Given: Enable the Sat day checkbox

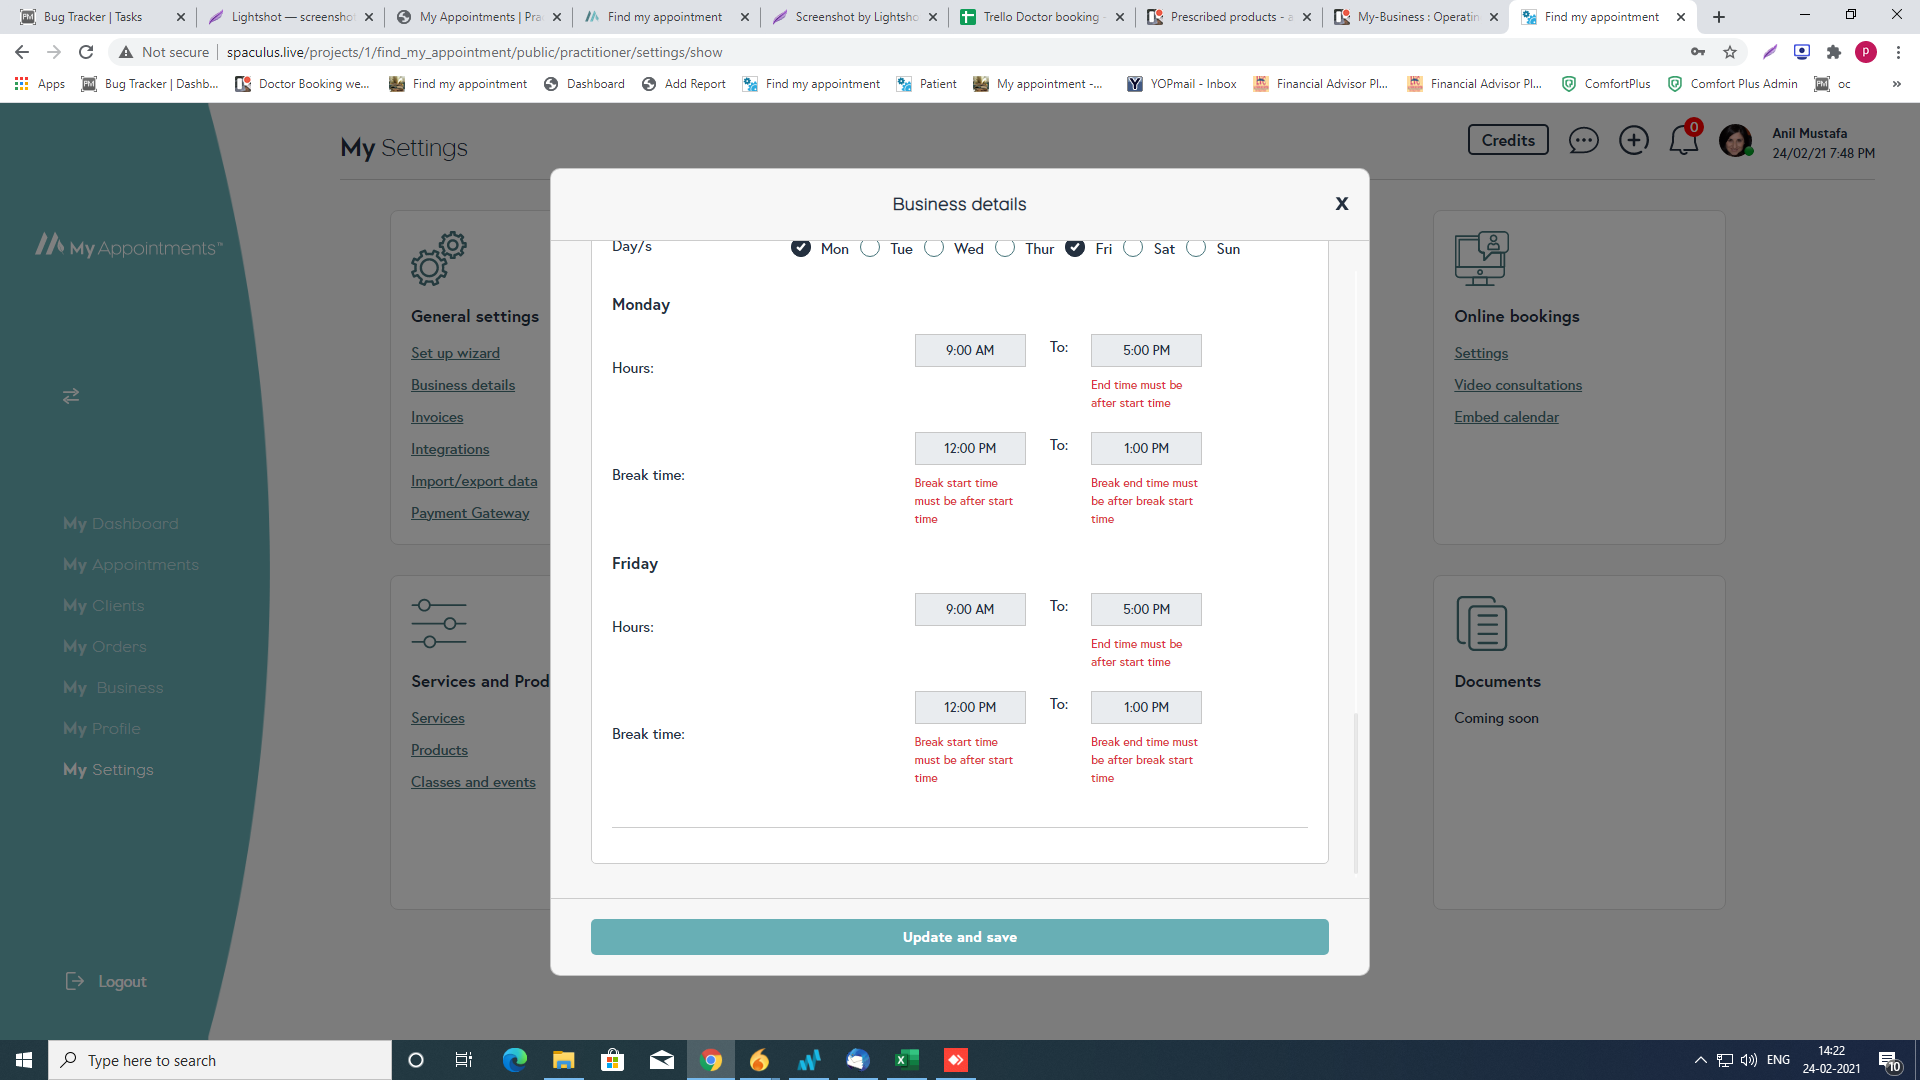Looking at the screenshot, I should pyautogui.click(x=1133, y=248).
